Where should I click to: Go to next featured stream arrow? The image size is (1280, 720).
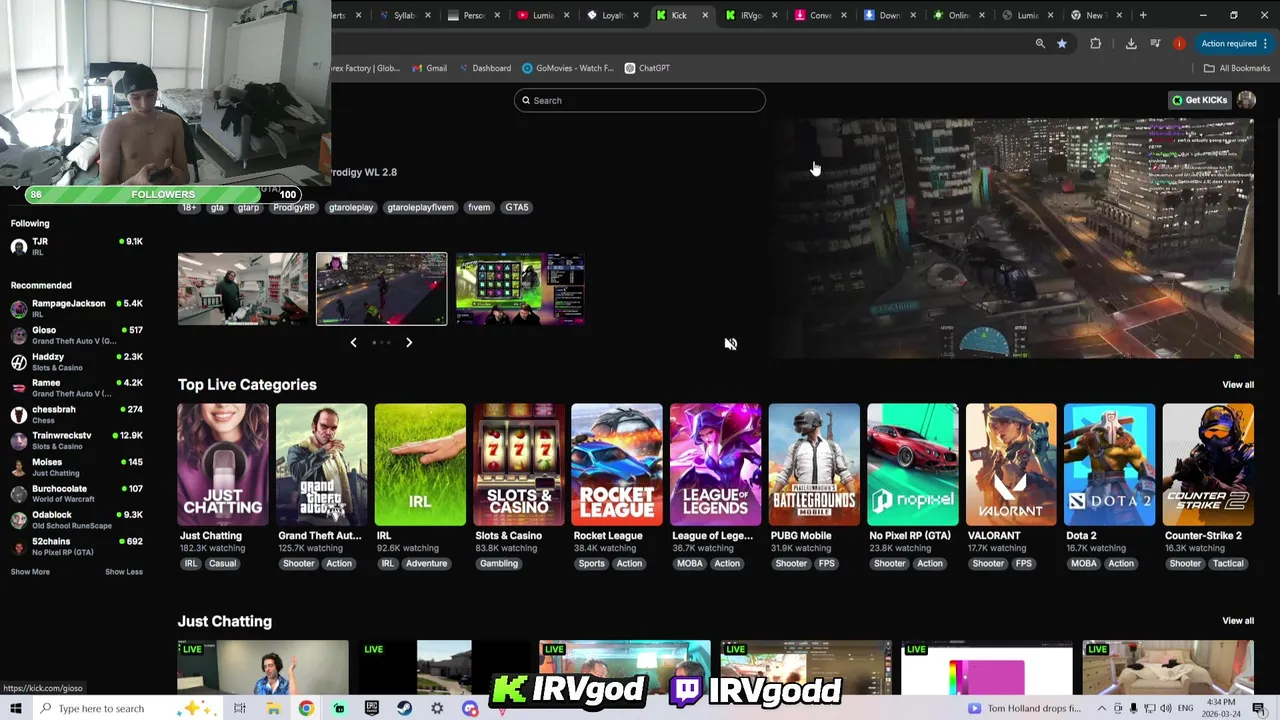pyautogui.click(x=409, y=342)
